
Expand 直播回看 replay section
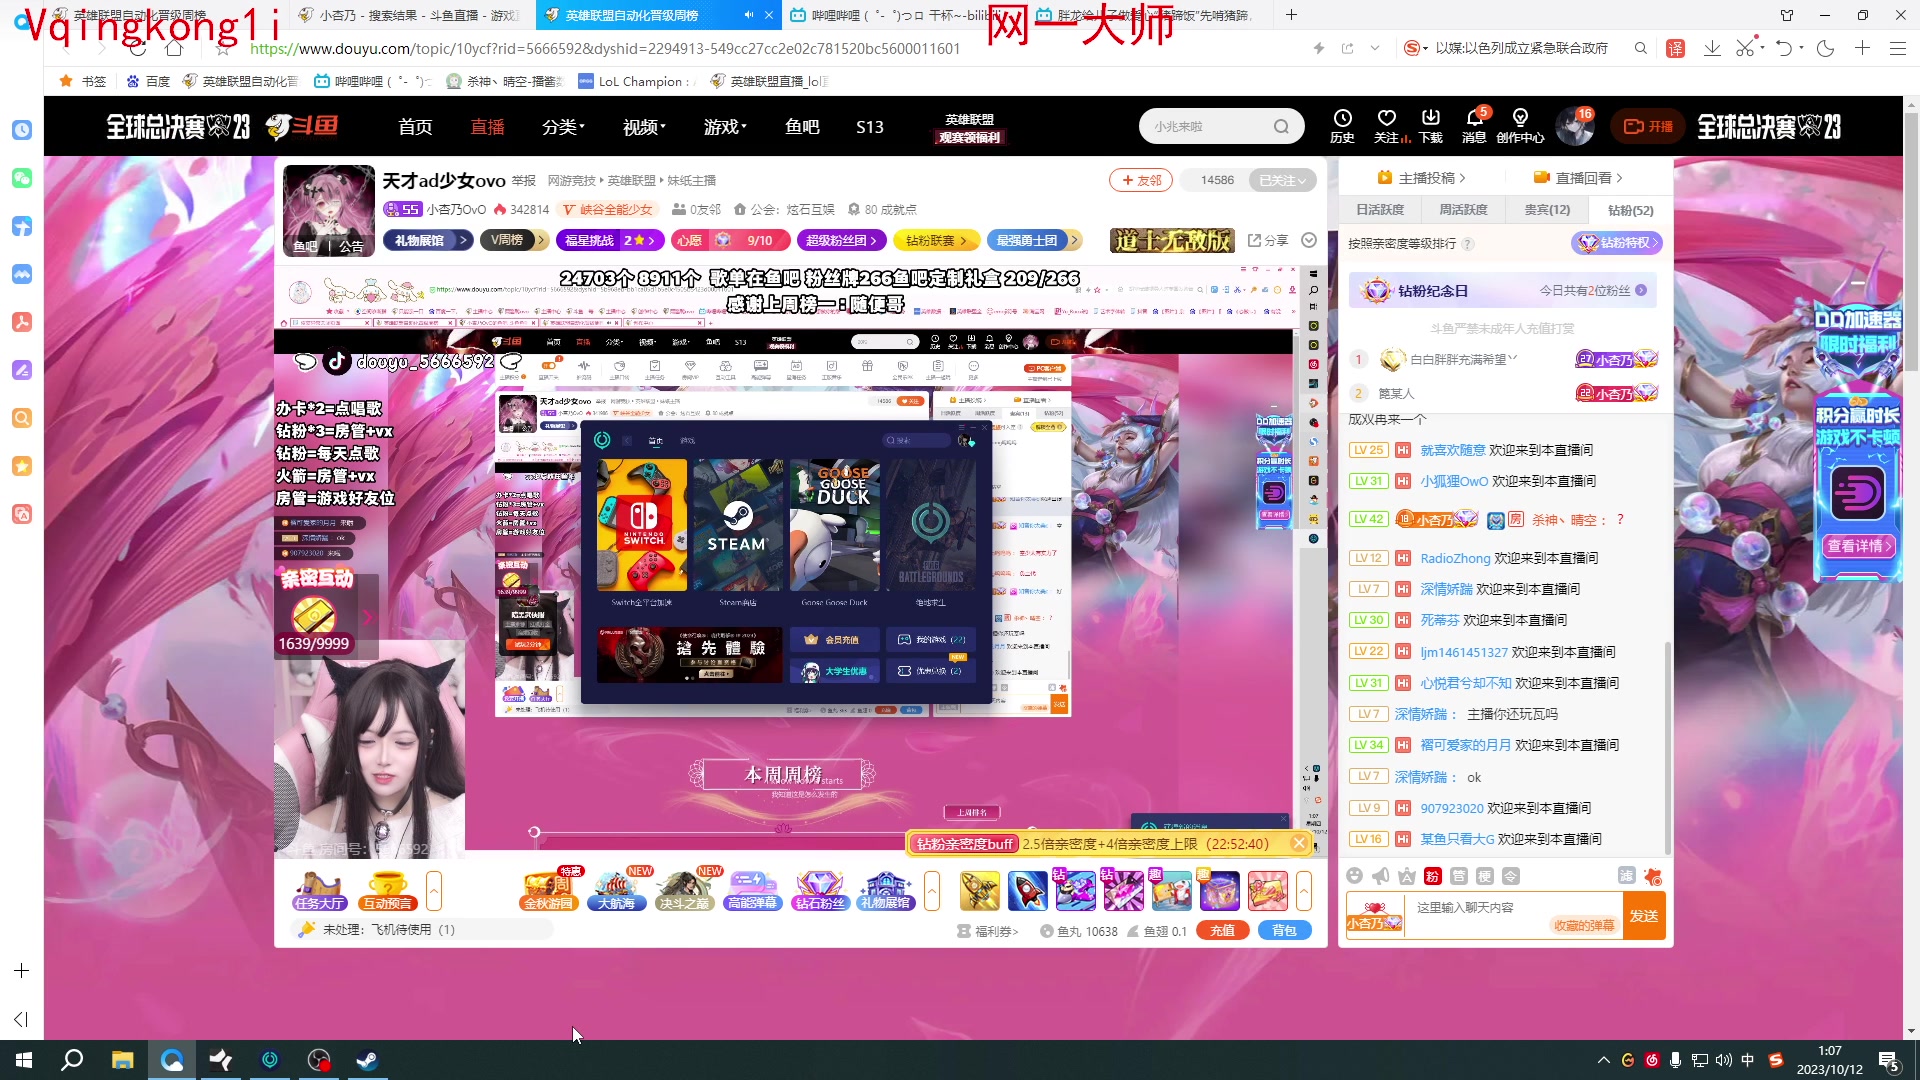[1578, 178]
